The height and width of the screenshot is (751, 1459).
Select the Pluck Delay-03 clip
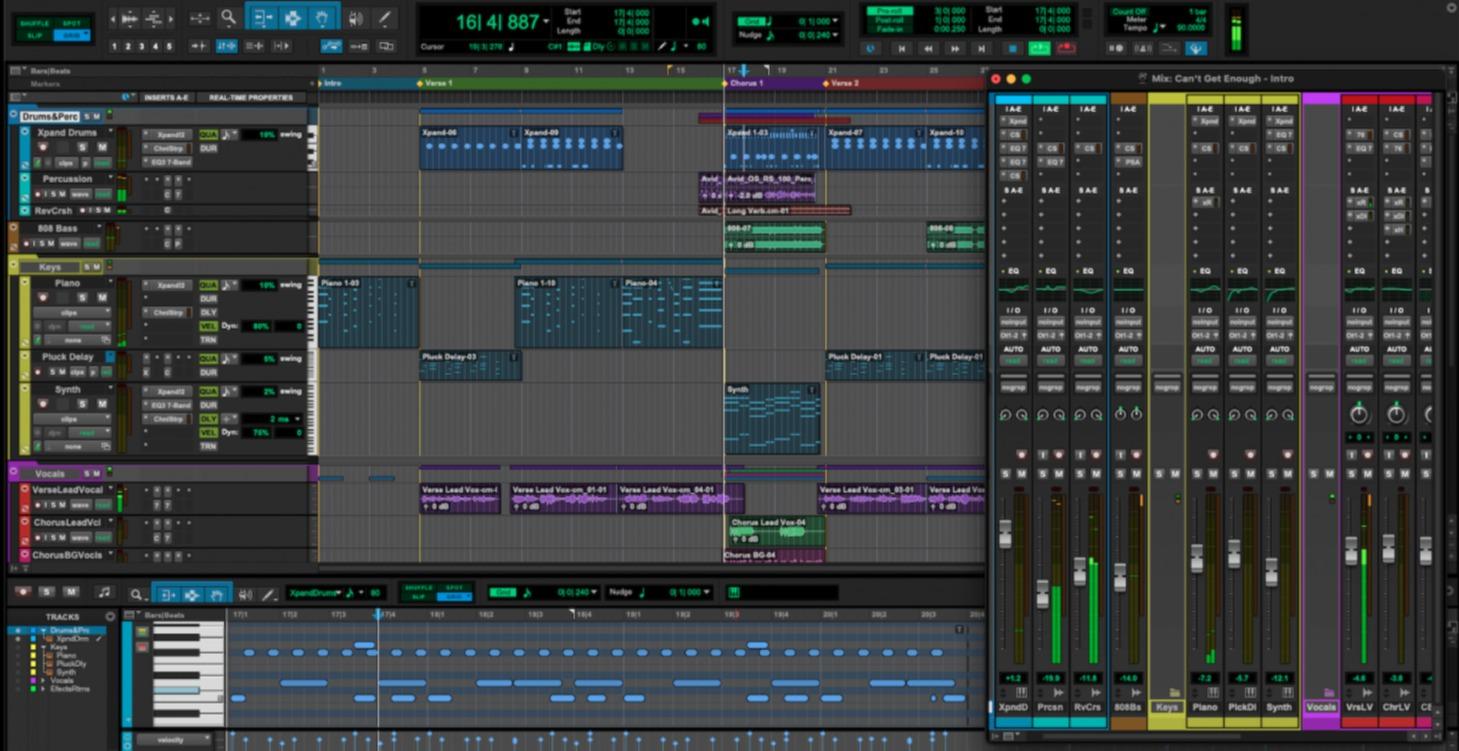[470, 366]
